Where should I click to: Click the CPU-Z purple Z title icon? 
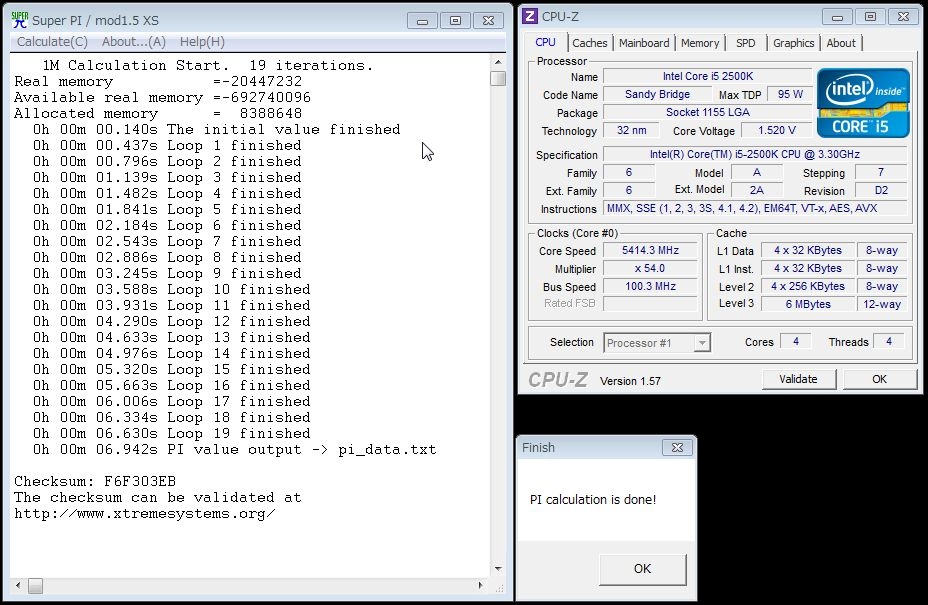[530, 15]
